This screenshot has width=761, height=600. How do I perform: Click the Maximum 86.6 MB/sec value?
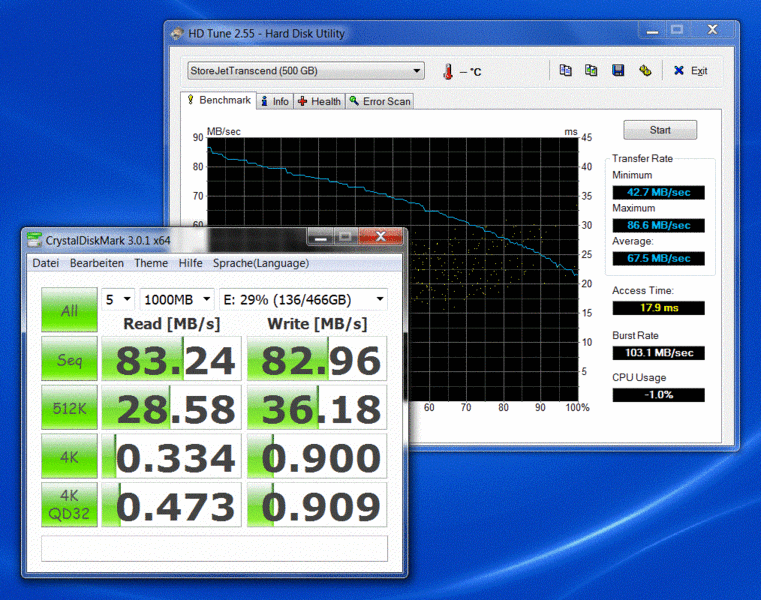659,225
